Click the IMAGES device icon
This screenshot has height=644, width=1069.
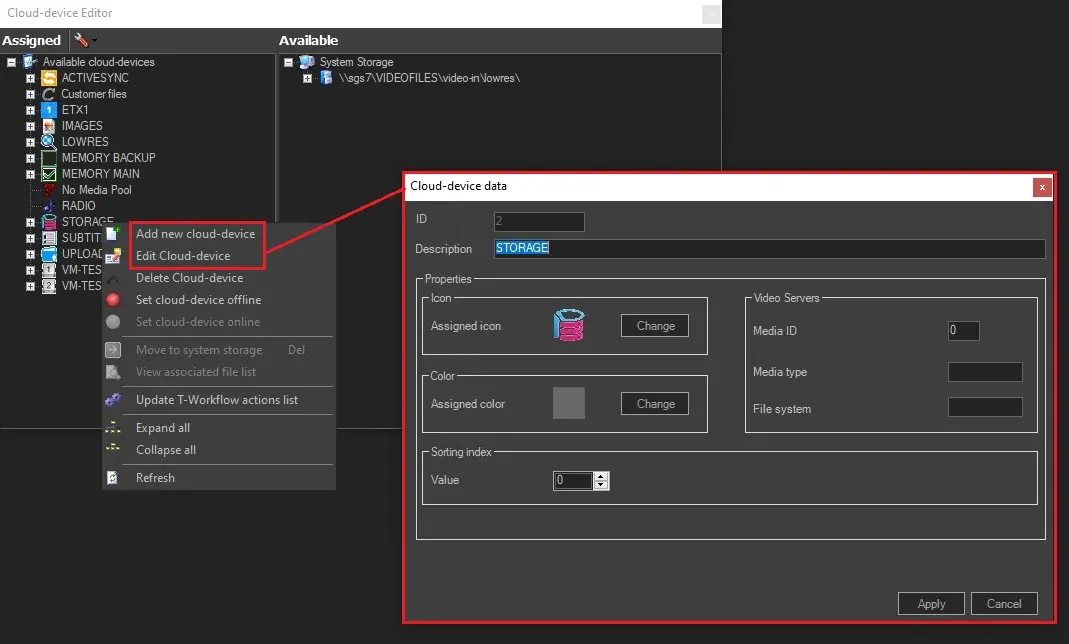click(49, 126)
